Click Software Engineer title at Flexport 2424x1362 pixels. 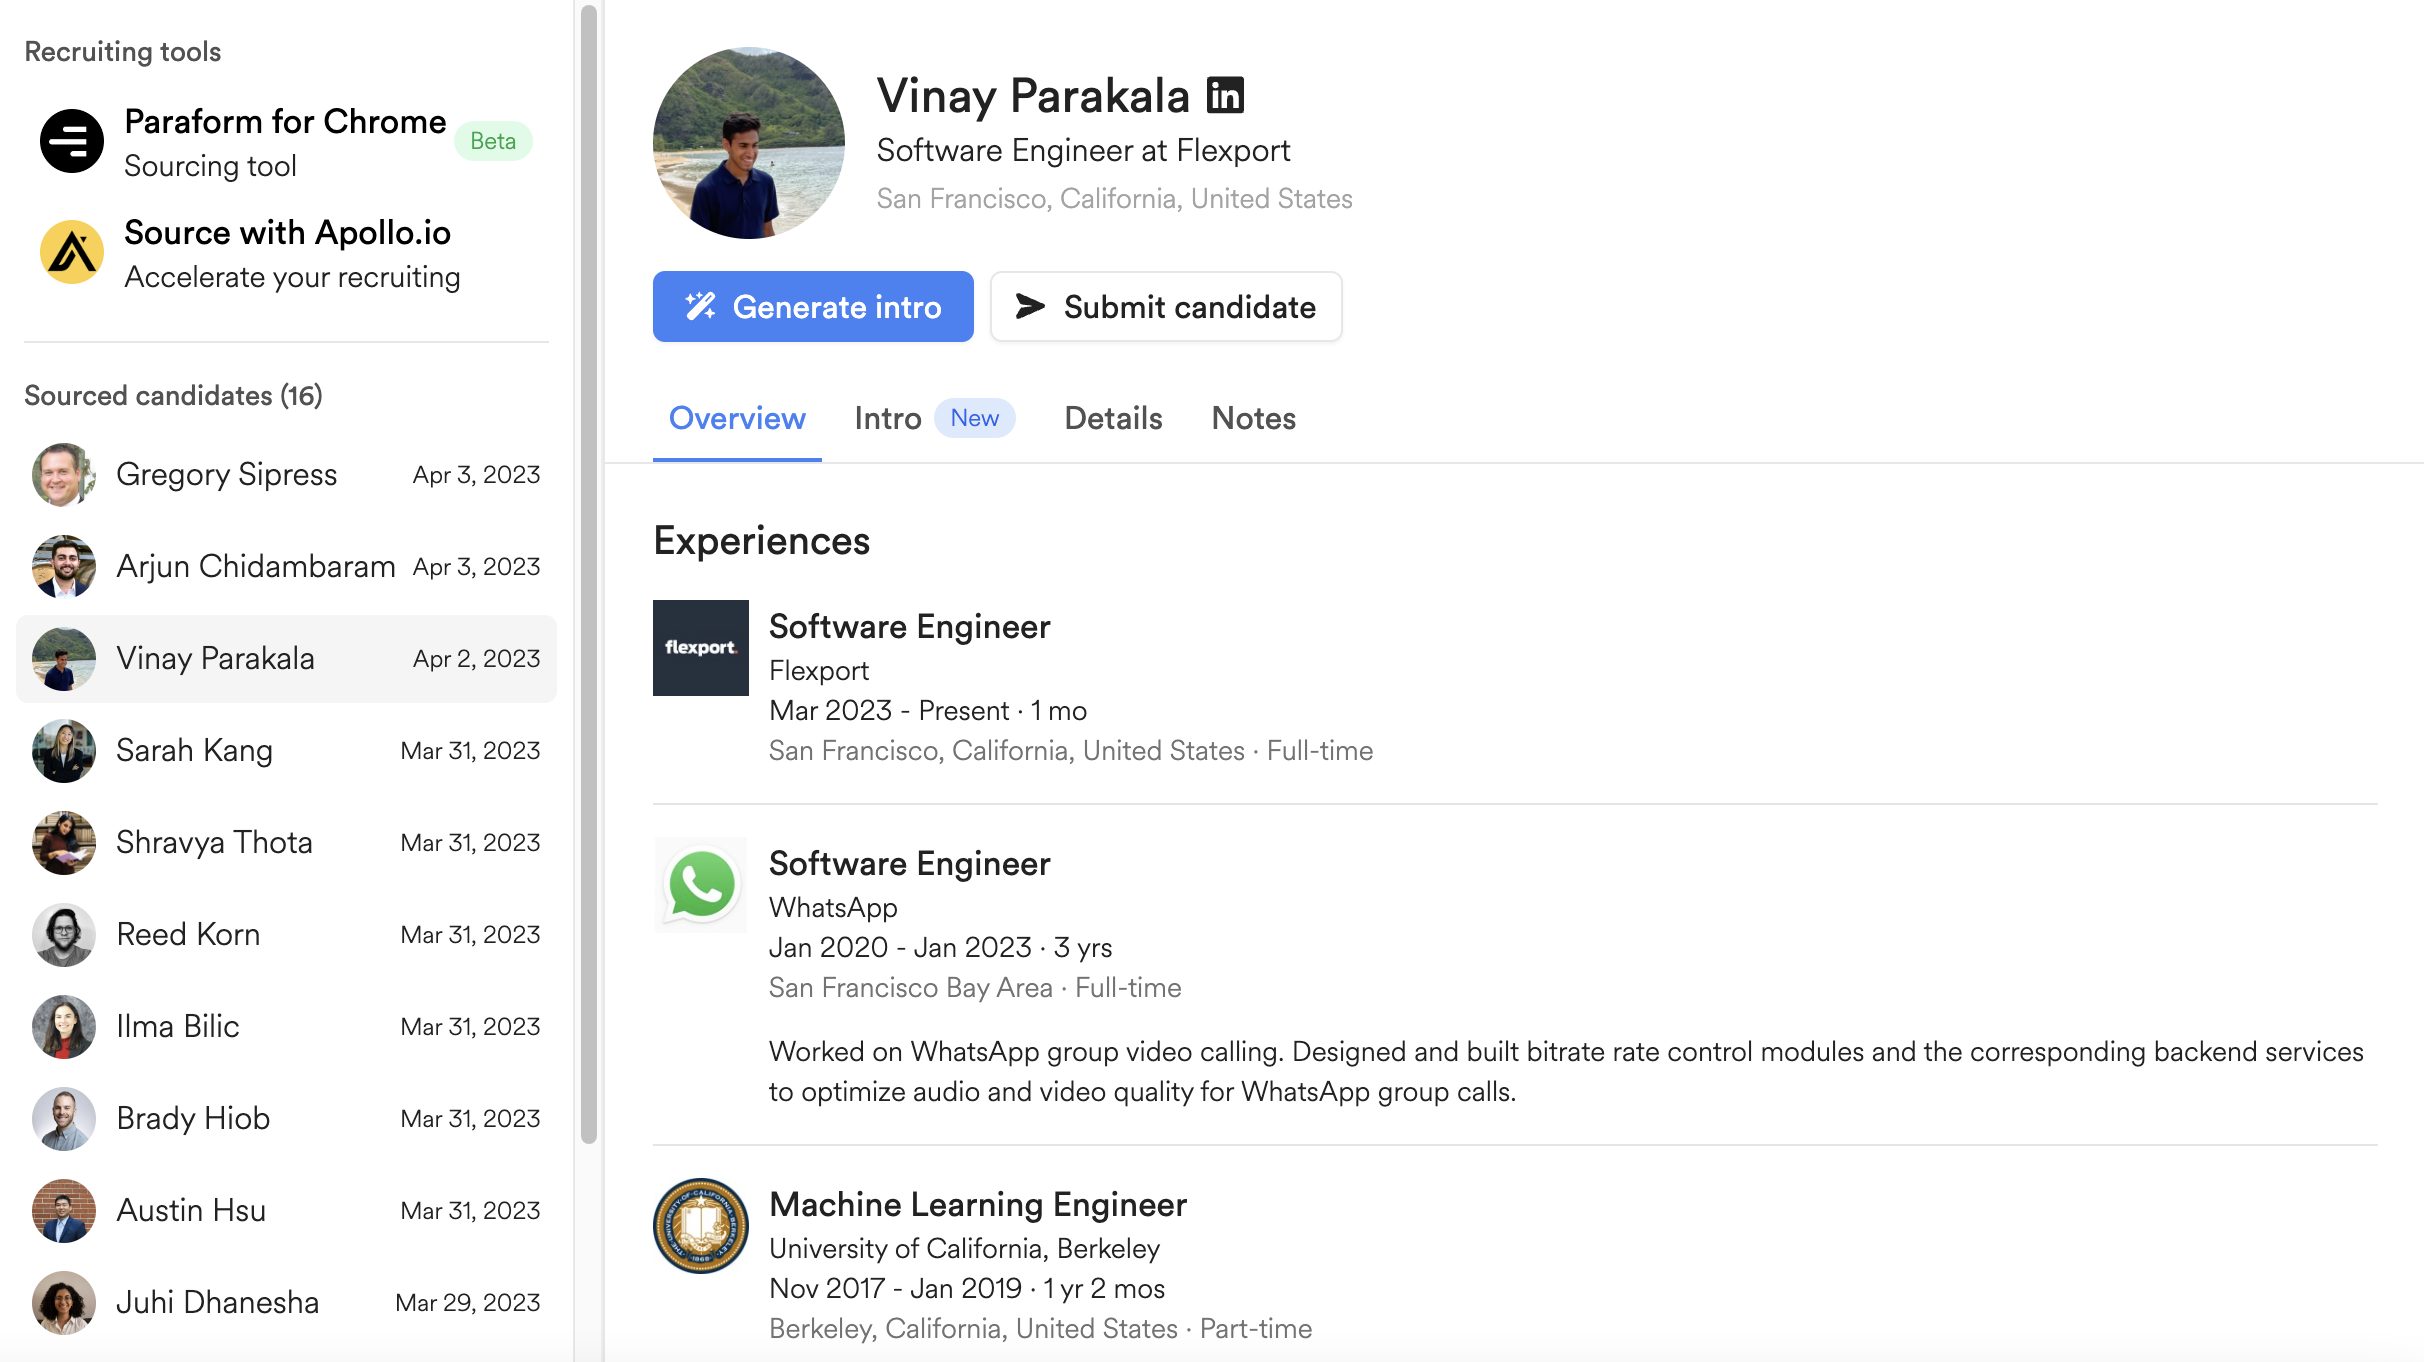[909, 626]
